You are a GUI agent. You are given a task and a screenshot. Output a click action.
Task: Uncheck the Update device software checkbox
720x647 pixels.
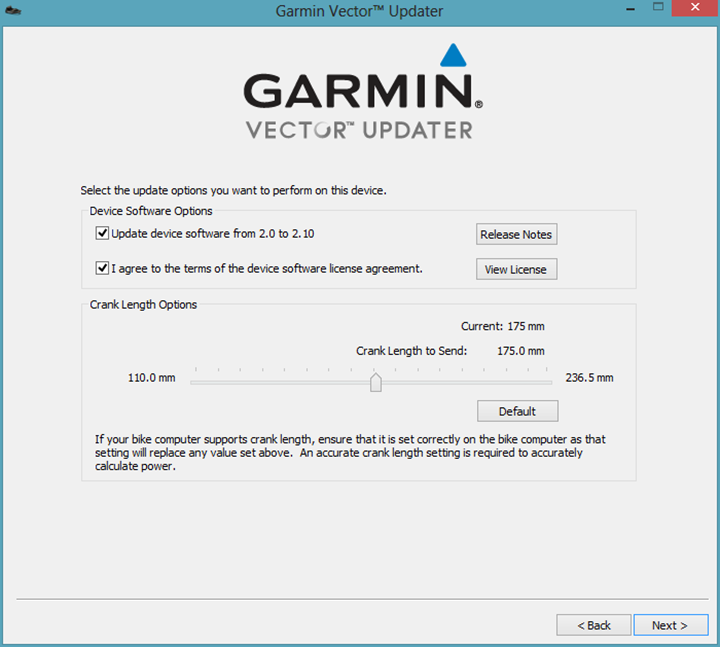tap(102, 233)
